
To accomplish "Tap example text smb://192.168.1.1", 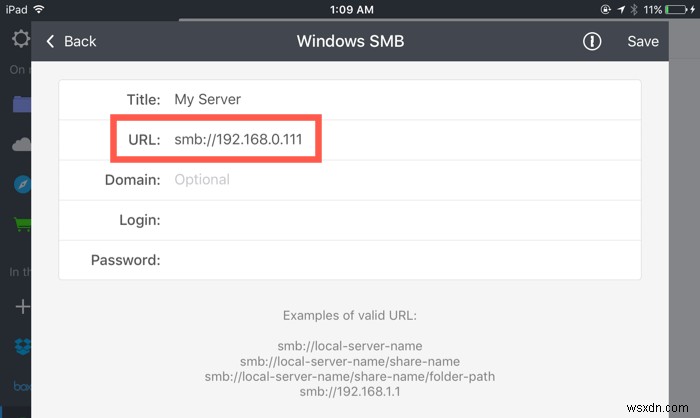I will tap(350, 392).
